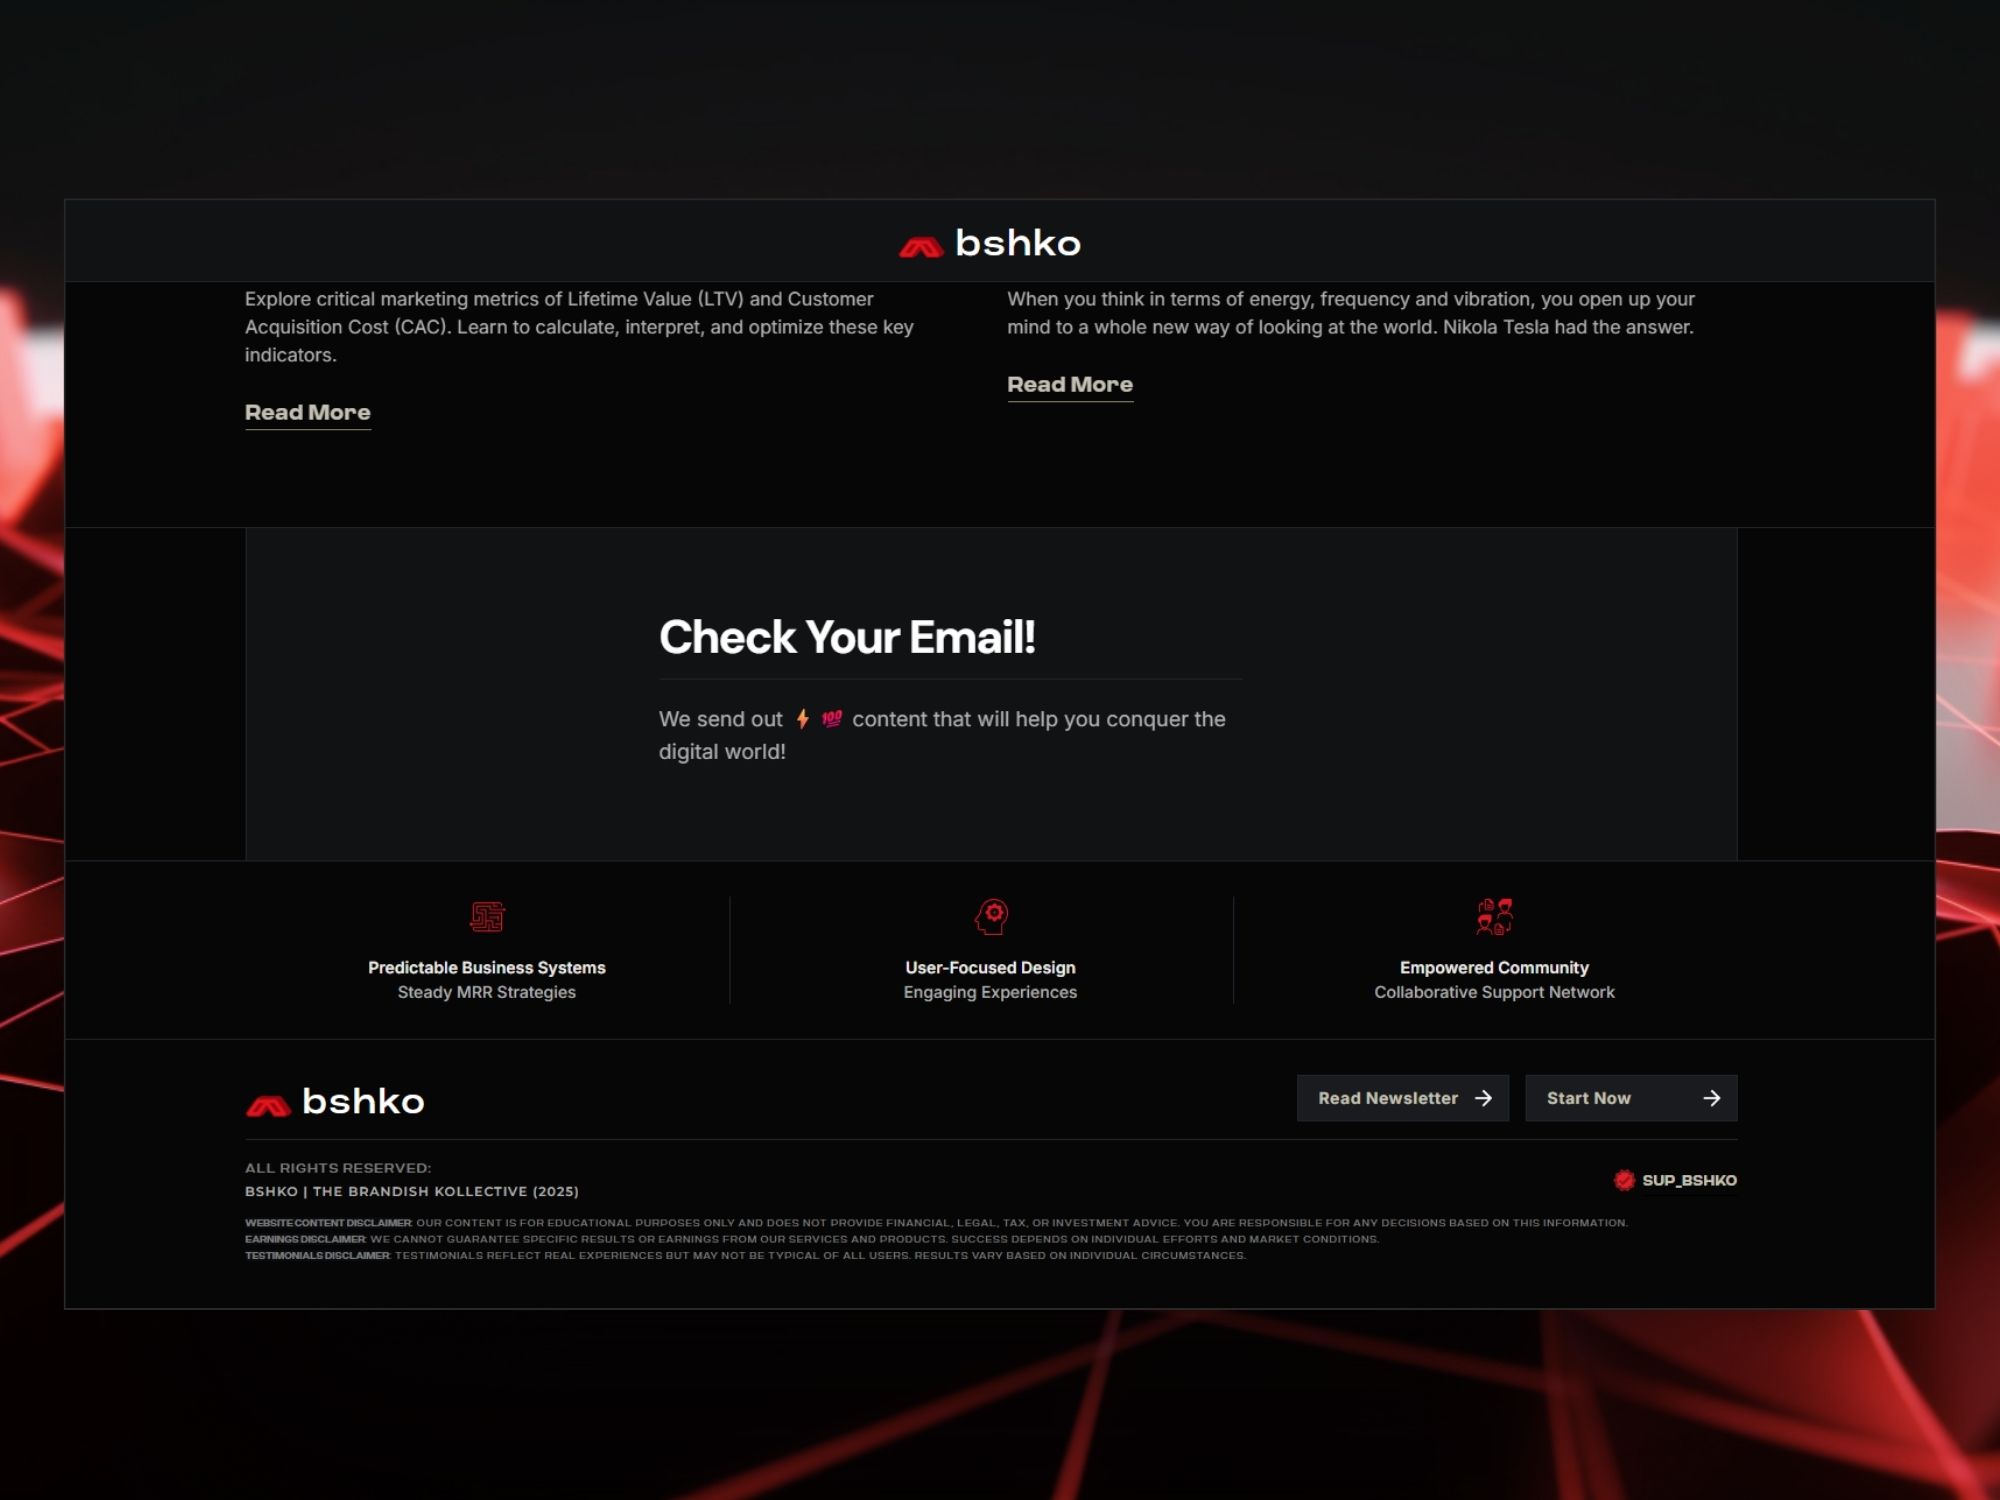Image resolution: width=2000 pixels, height=1500 pixels.
Task: Click the bshko wordmark text in the footer
Action: click(x=363, y=1101)
